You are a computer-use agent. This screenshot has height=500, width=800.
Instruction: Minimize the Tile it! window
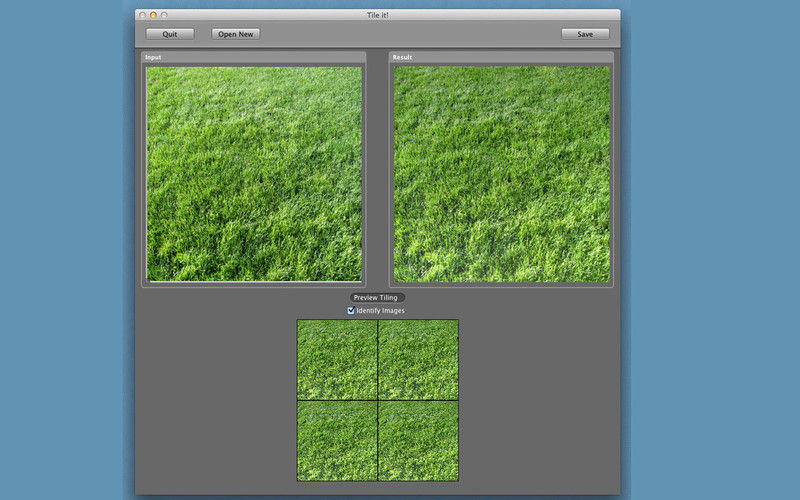(153, 15)
